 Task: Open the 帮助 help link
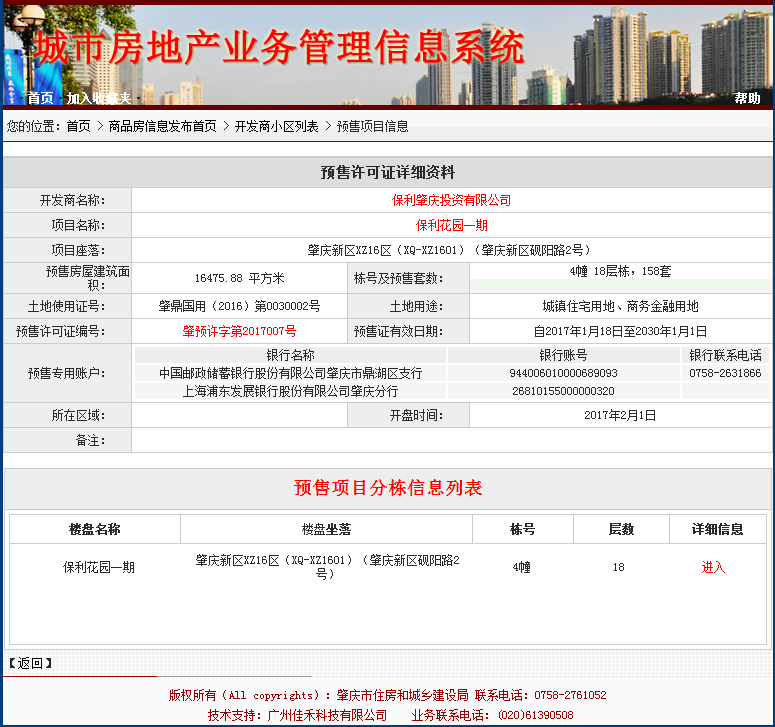[747, 98]
